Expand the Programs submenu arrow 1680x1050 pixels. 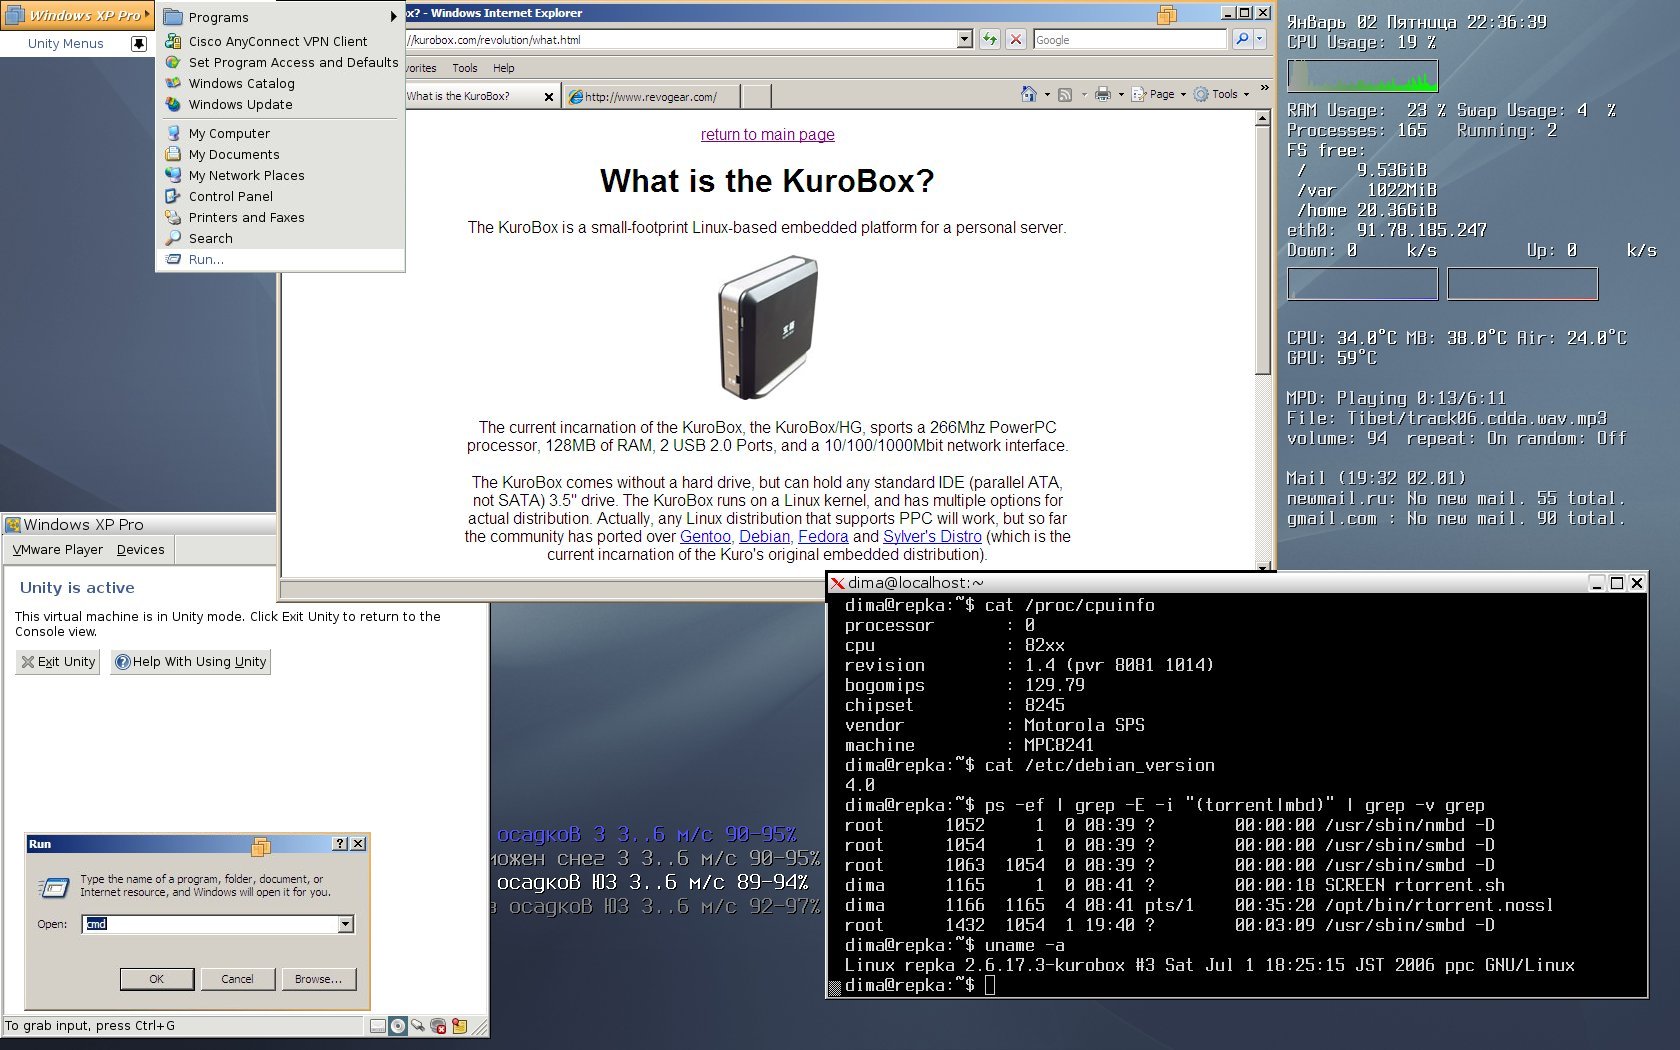(x=394, y=17)
